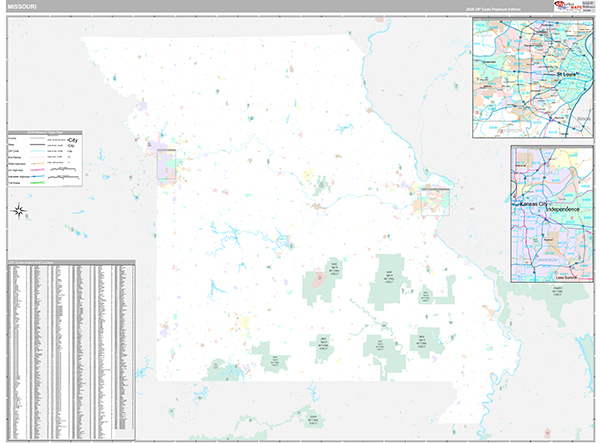Click the MISSOURI title in header
600x443 pixels.
click(x=22, y=6)
